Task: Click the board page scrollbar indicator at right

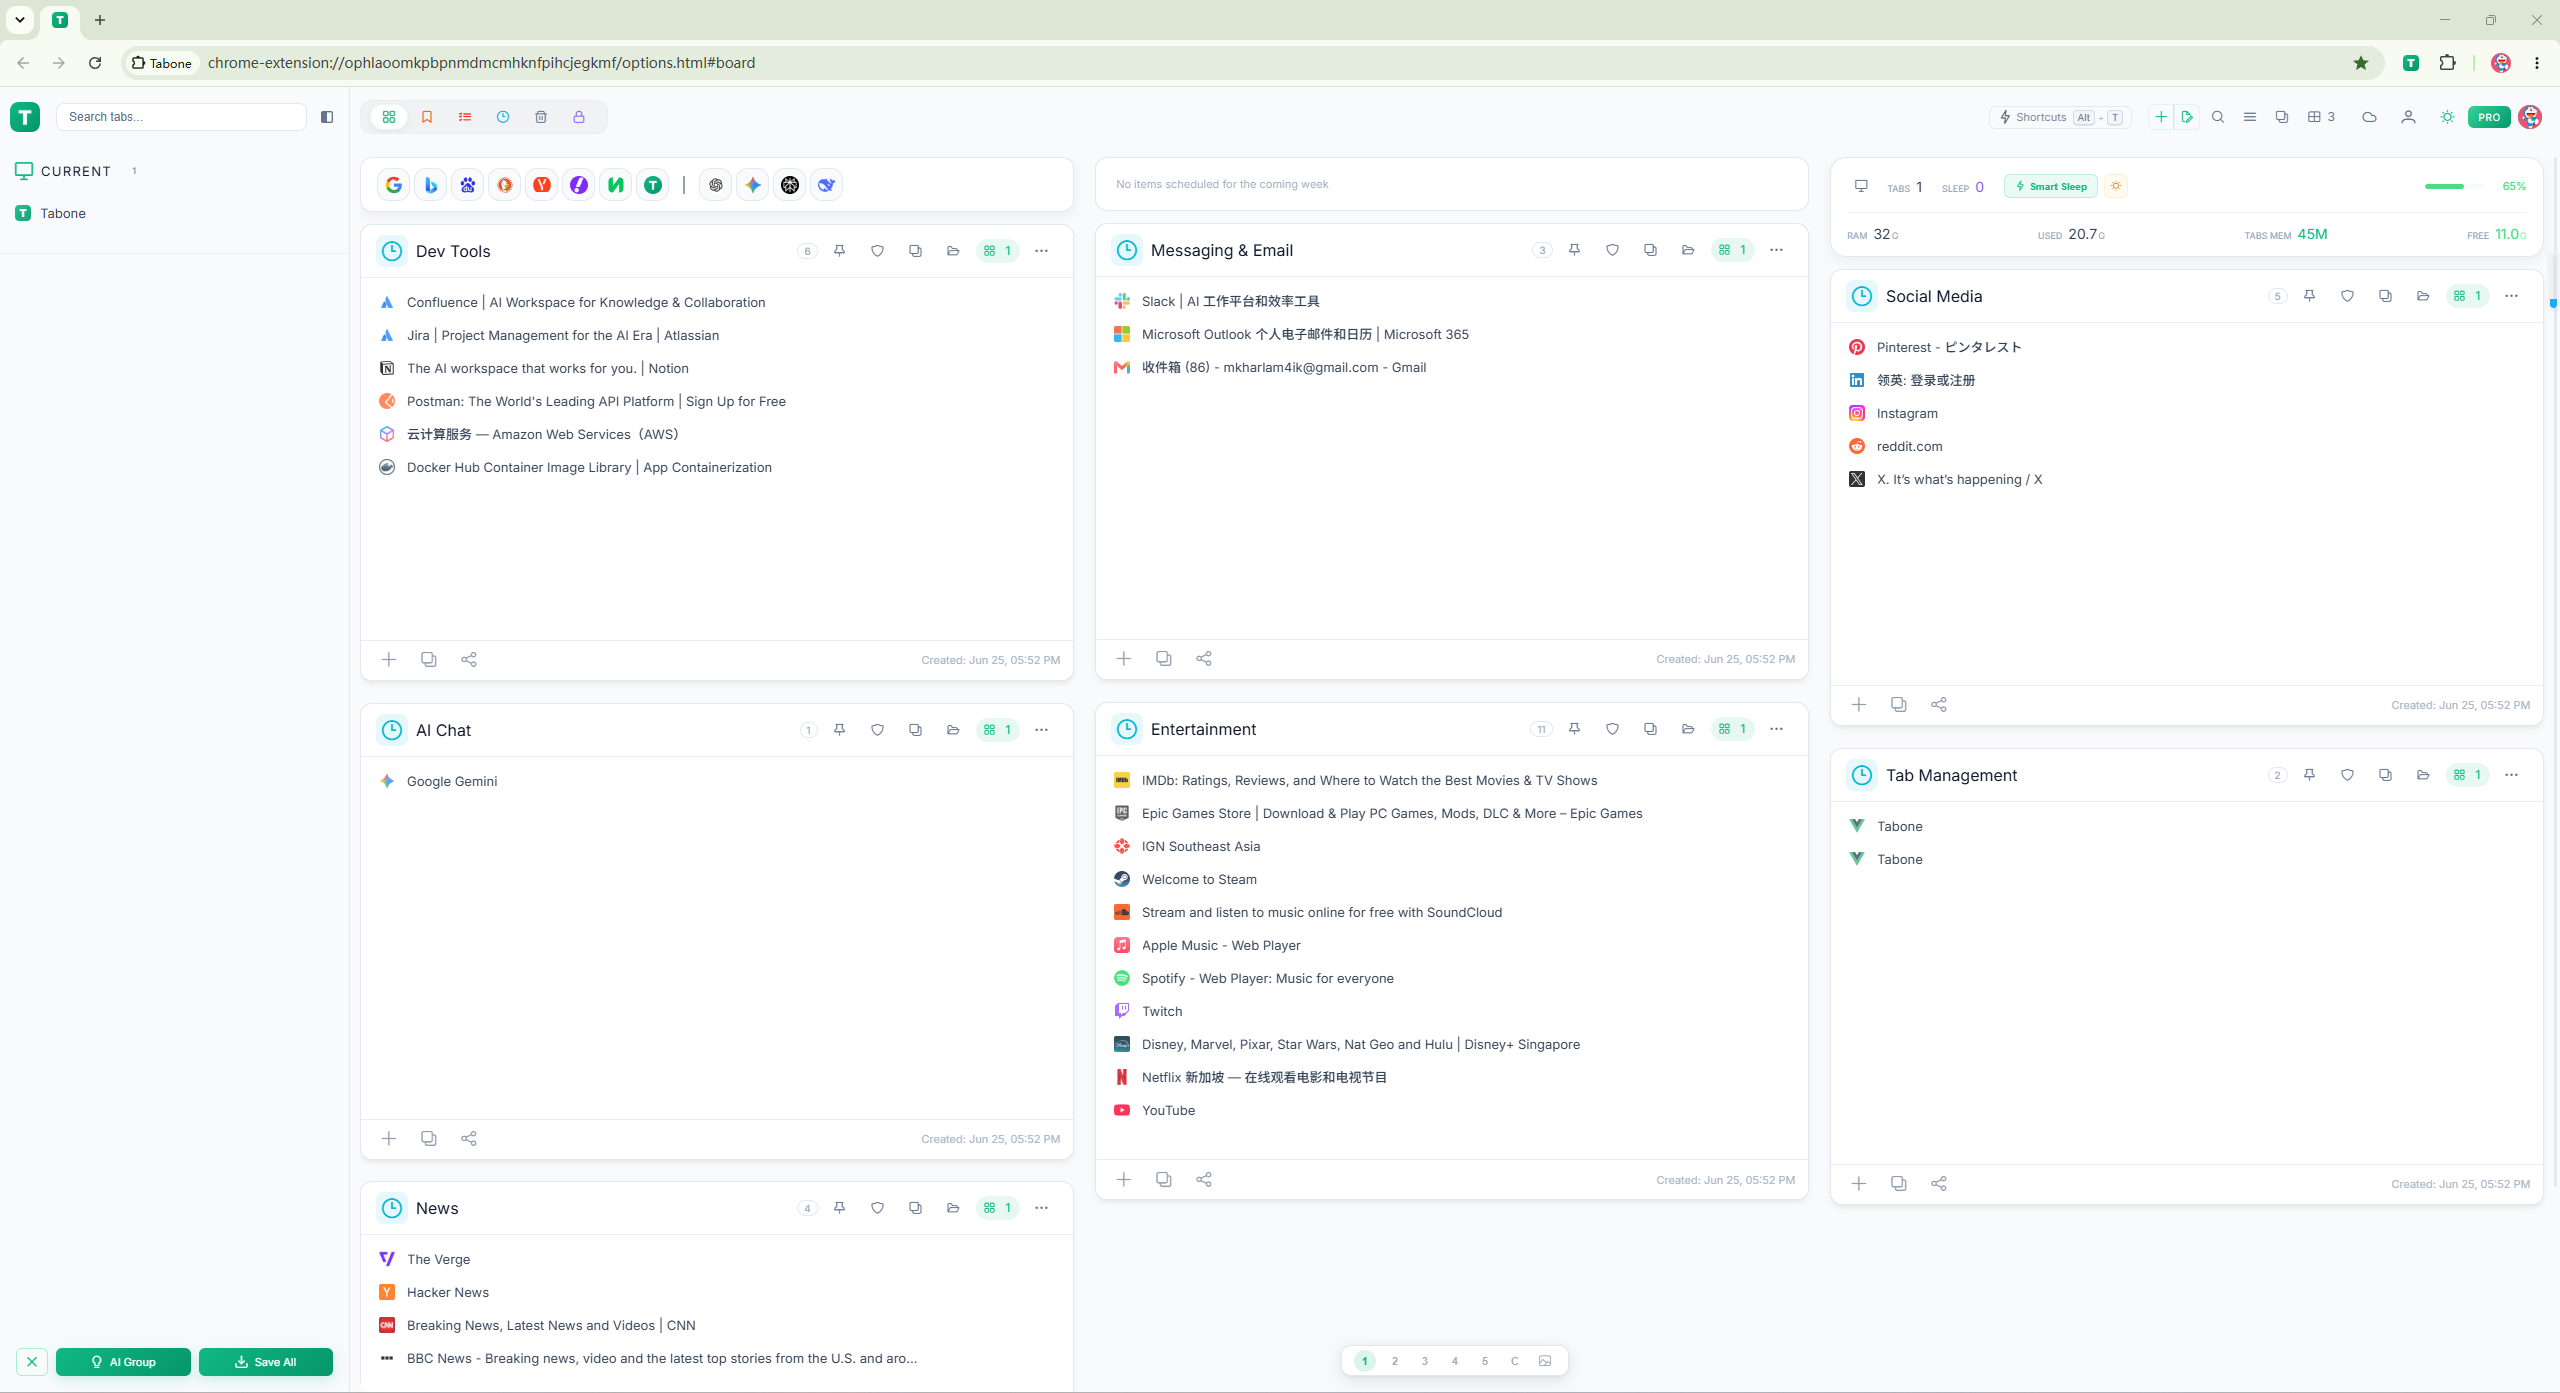Action: [2553, 303]
